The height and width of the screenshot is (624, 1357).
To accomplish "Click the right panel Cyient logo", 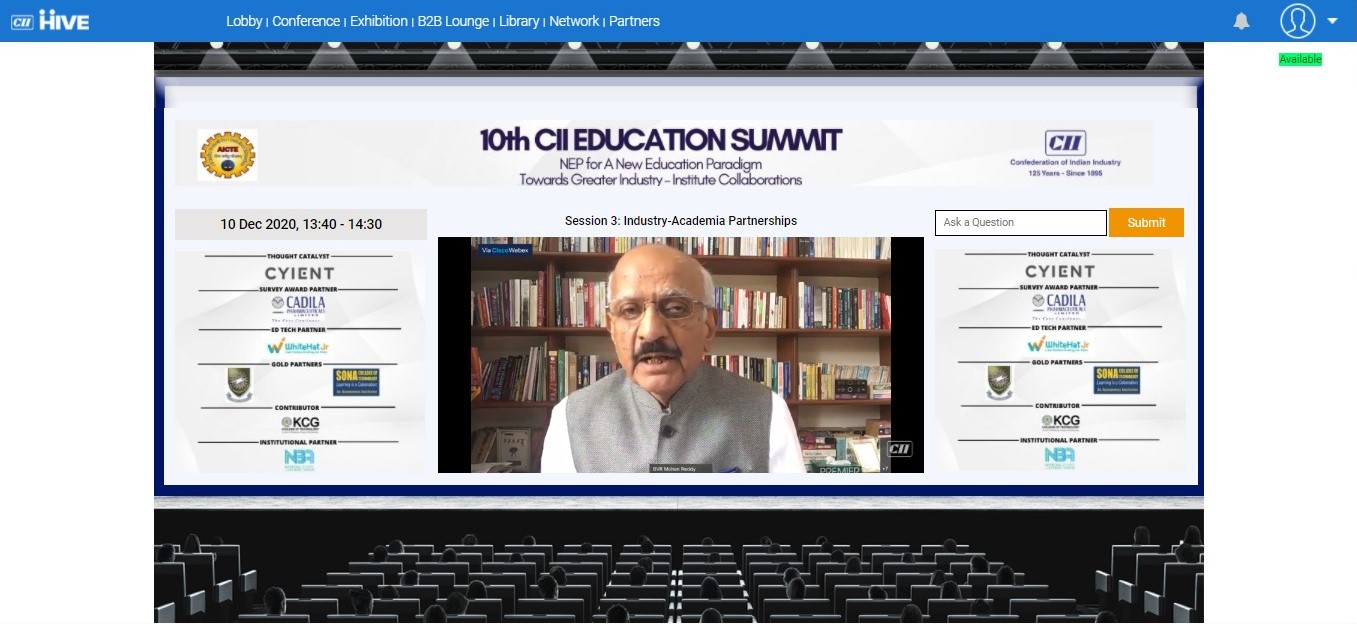I will click(x=1059, y=271).
